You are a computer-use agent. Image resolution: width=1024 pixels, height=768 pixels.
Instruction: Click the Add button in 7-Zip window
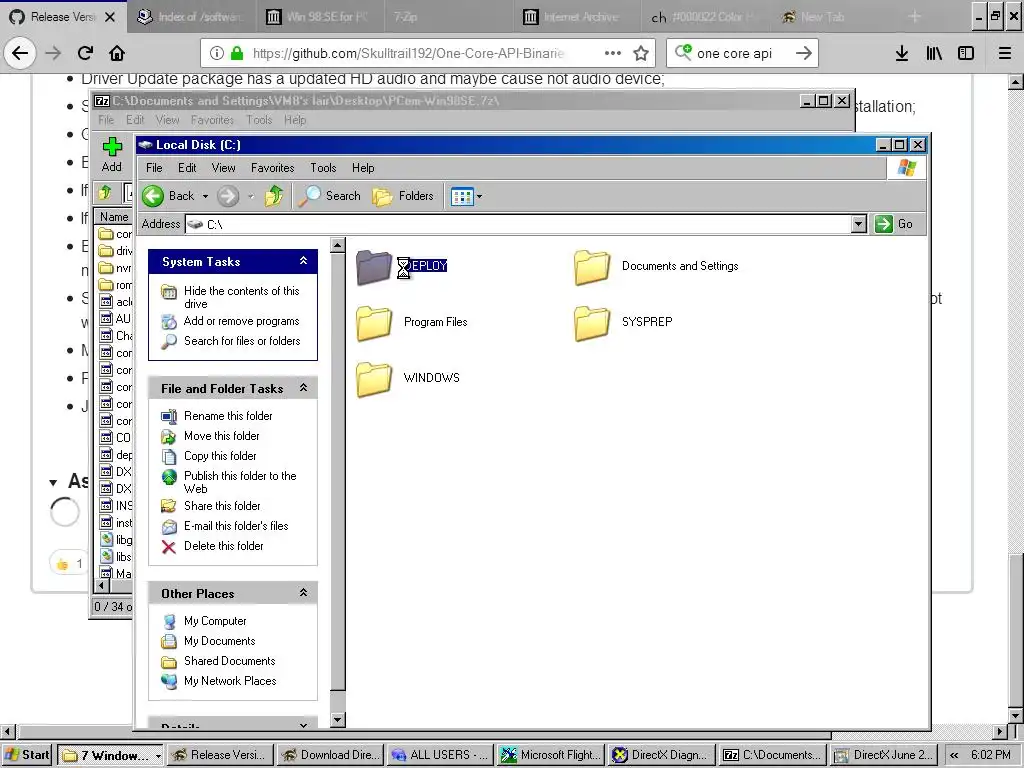coord(112,155)
